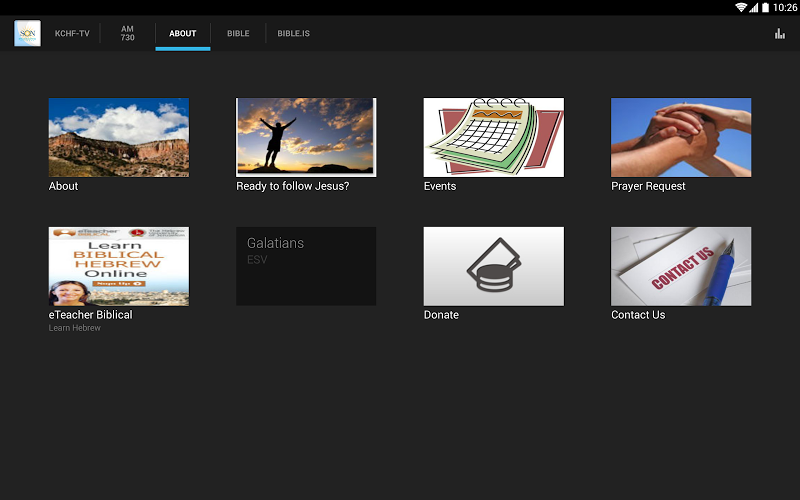Tap the Wi-Fi status icon
This screenshot has width=800, height=500.
[x=741, y=7]
